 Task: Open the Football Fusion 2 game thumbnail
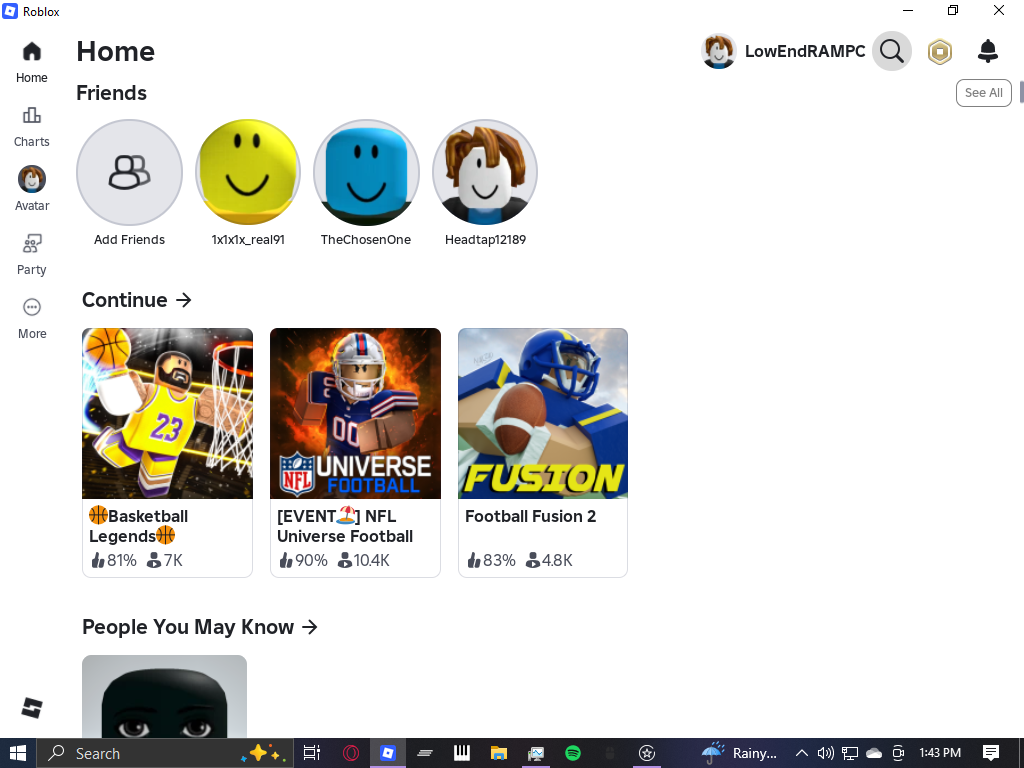click(543, 413)
